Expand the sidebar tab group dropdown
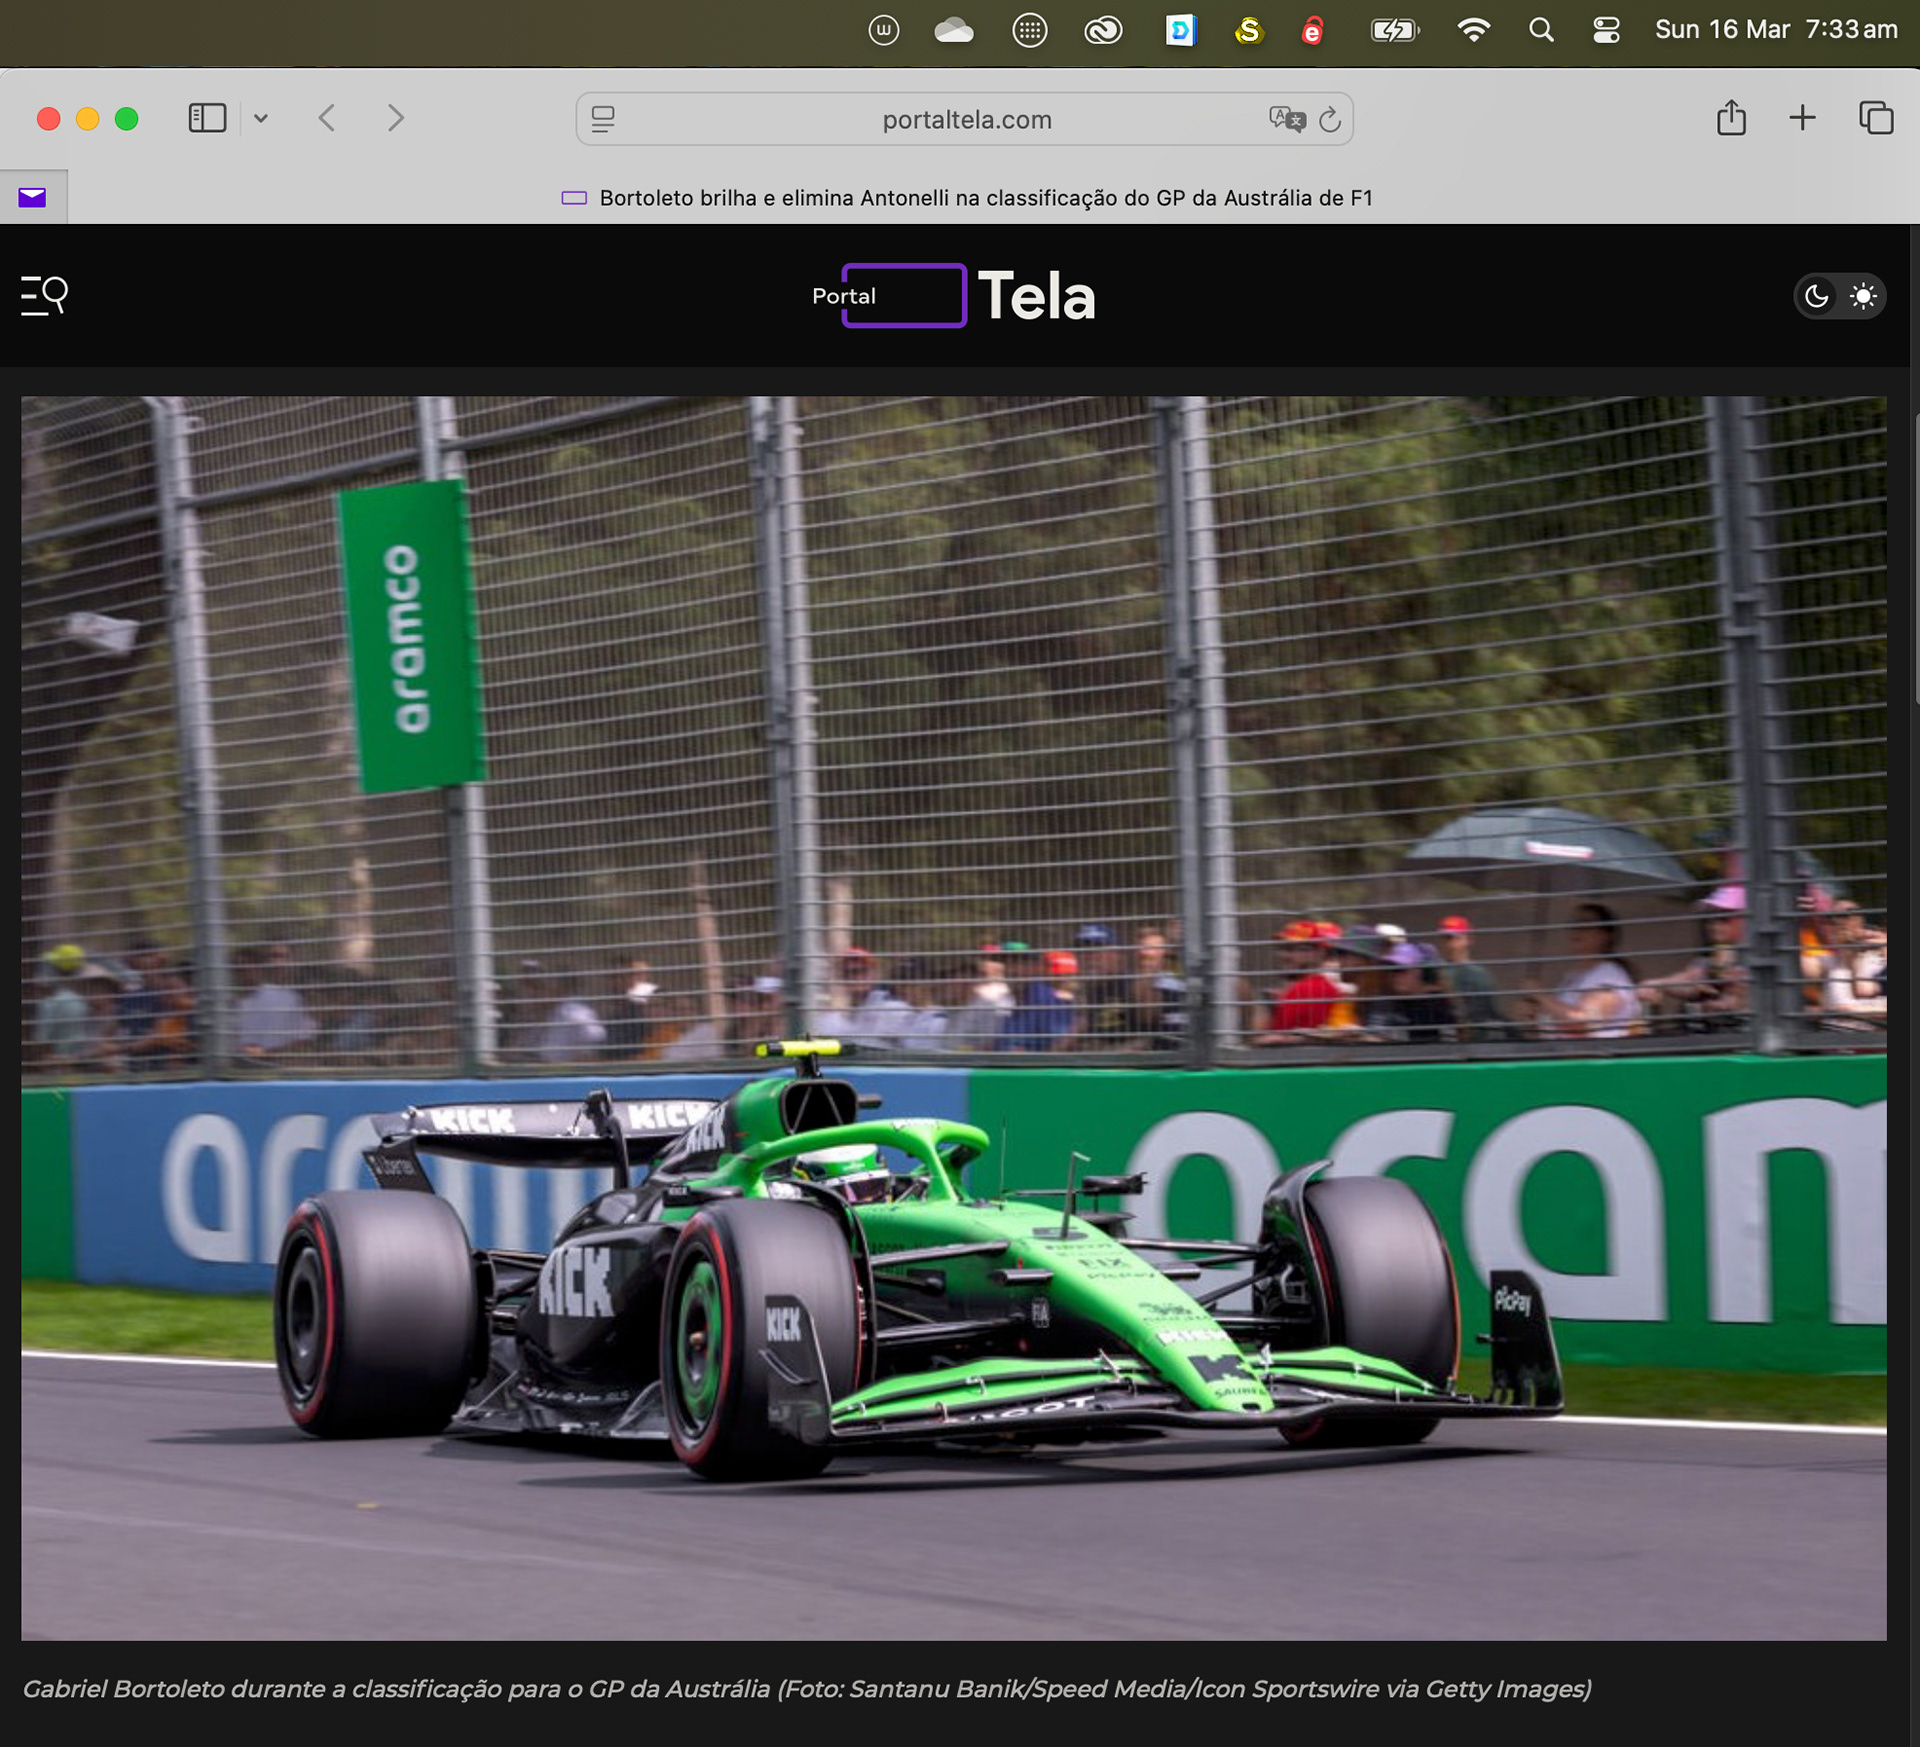 (261, 118)
